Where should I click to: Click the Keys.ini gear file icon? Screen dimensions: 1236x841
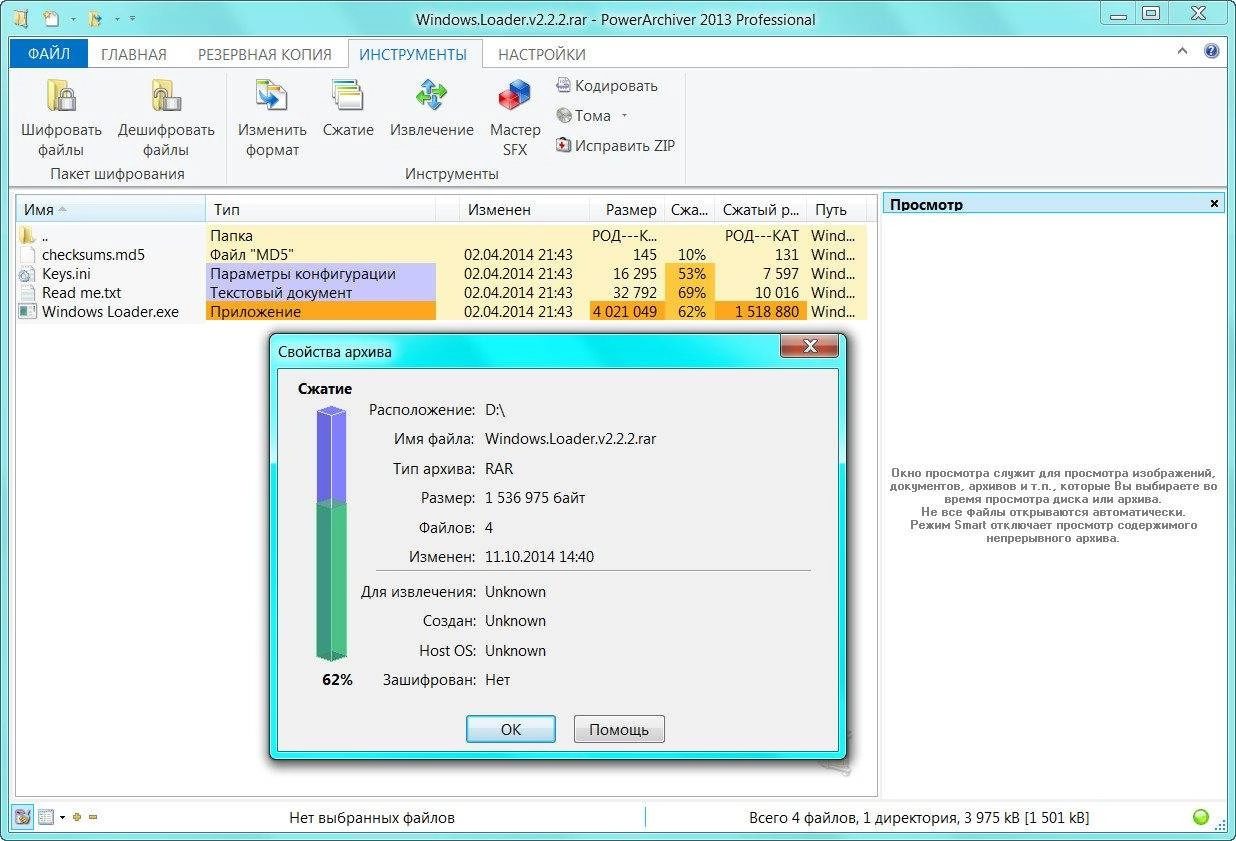(x=27, y=274)
